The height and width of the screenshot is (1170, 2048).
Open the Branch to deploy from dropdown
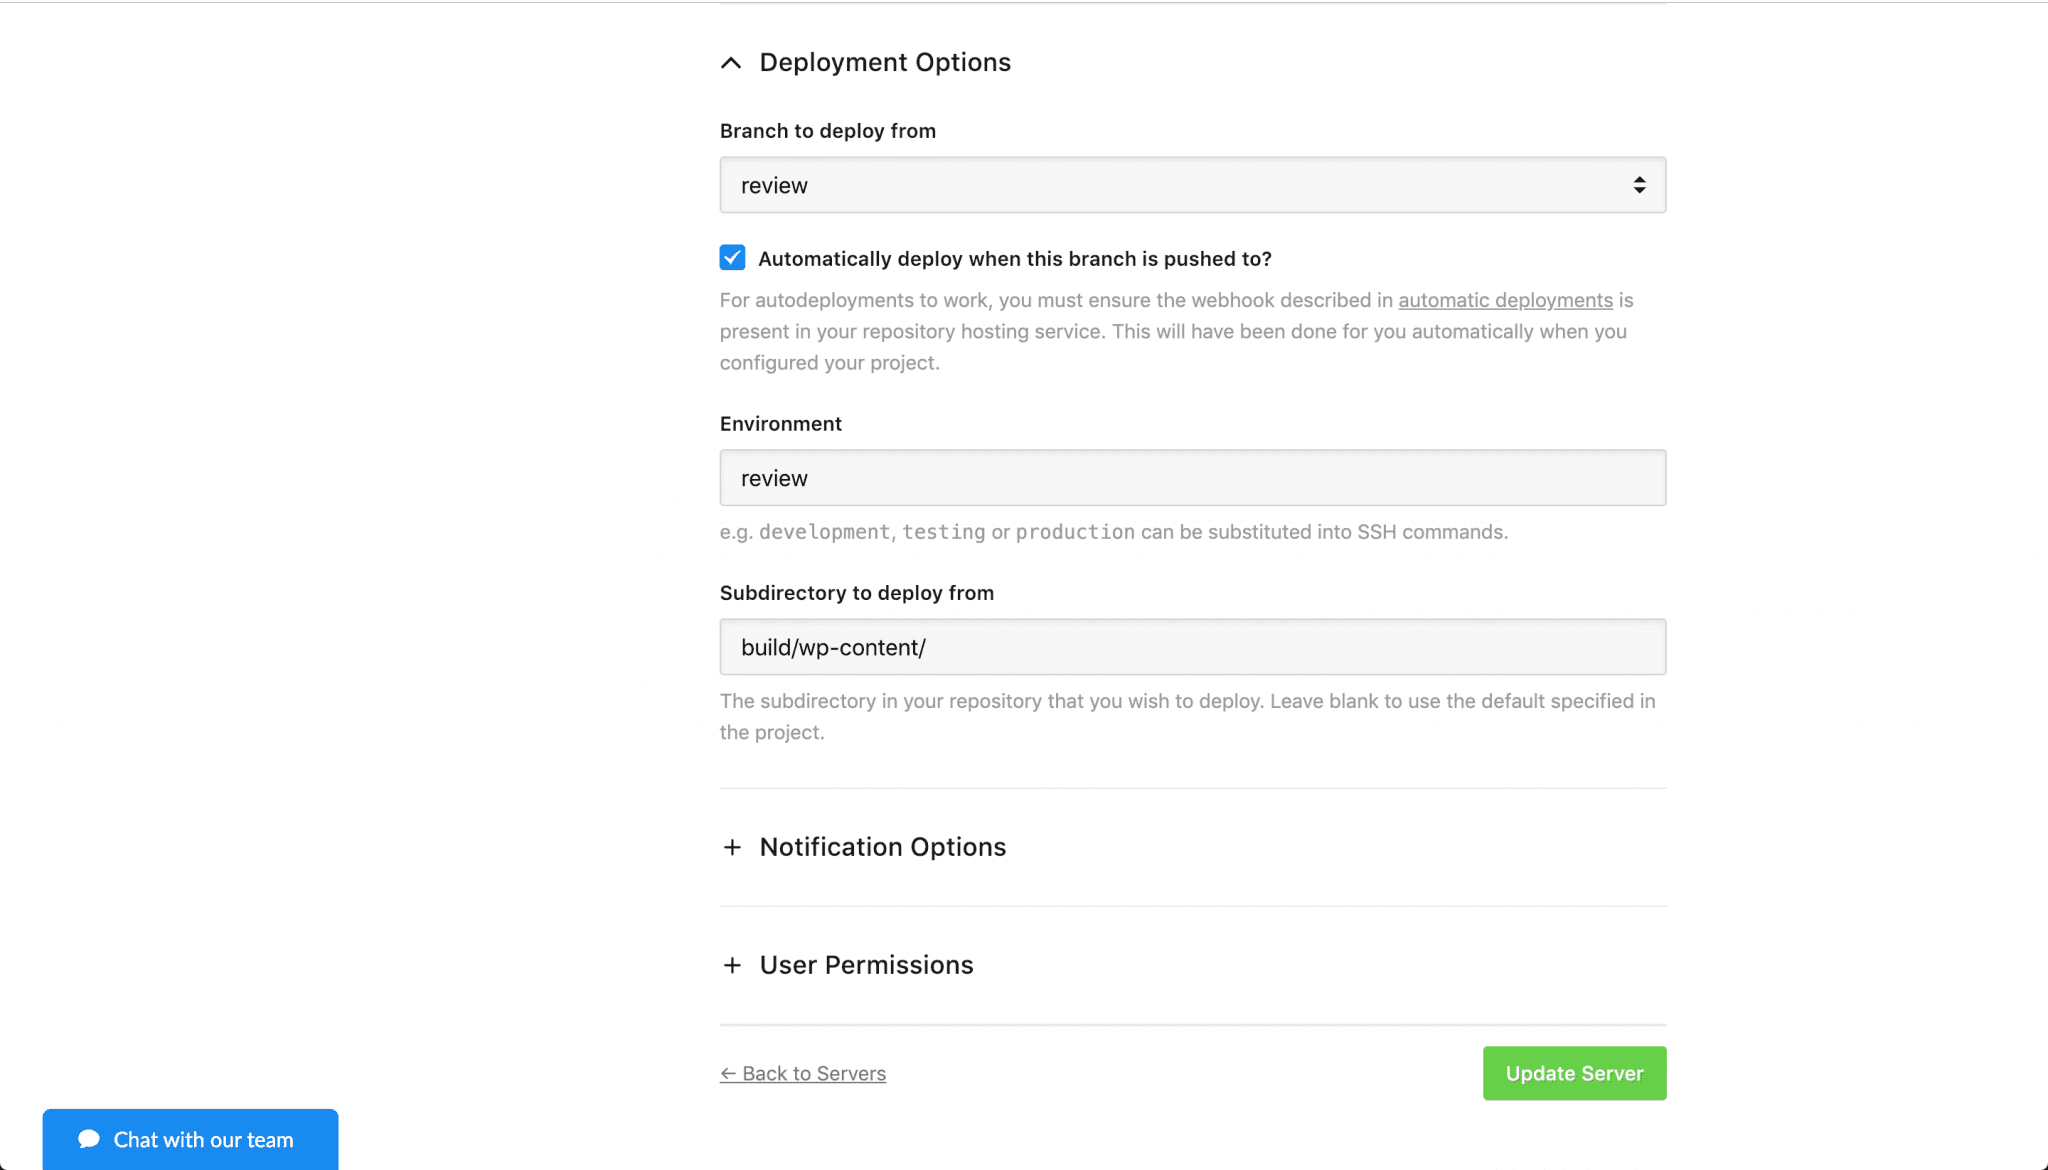click(1192, 185)
